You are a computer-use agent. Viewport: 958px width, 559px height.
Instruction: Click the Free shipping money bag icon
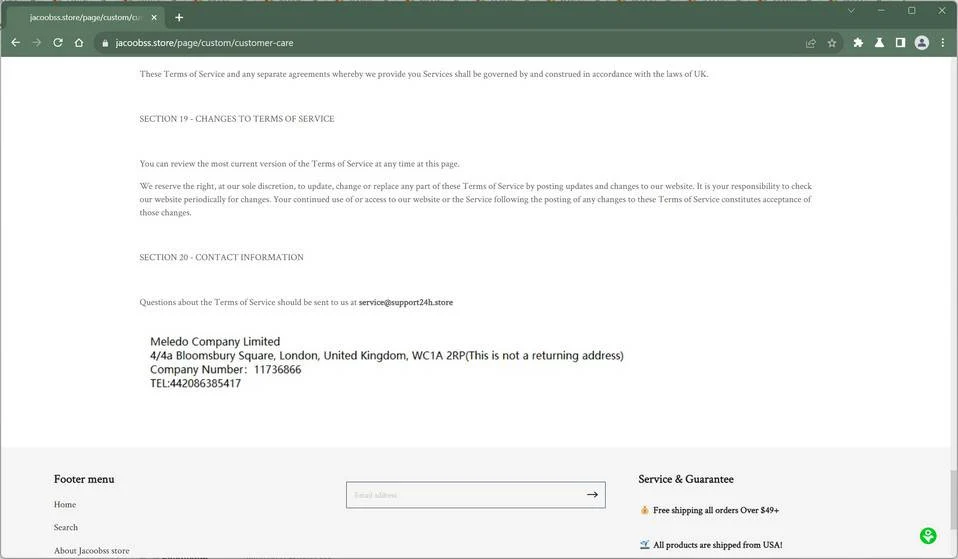[644, 510]
